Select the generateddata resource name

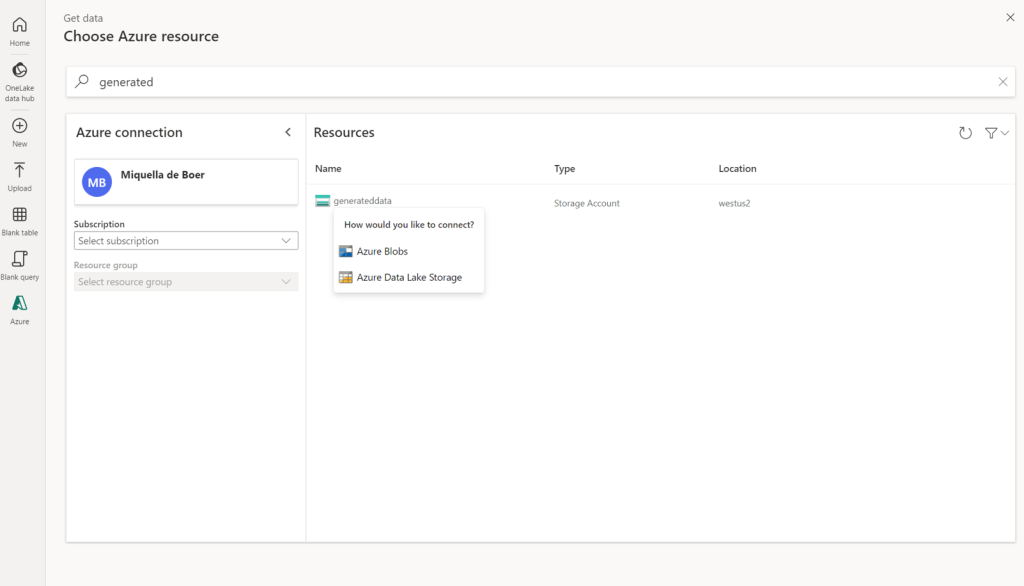[362, 201]
